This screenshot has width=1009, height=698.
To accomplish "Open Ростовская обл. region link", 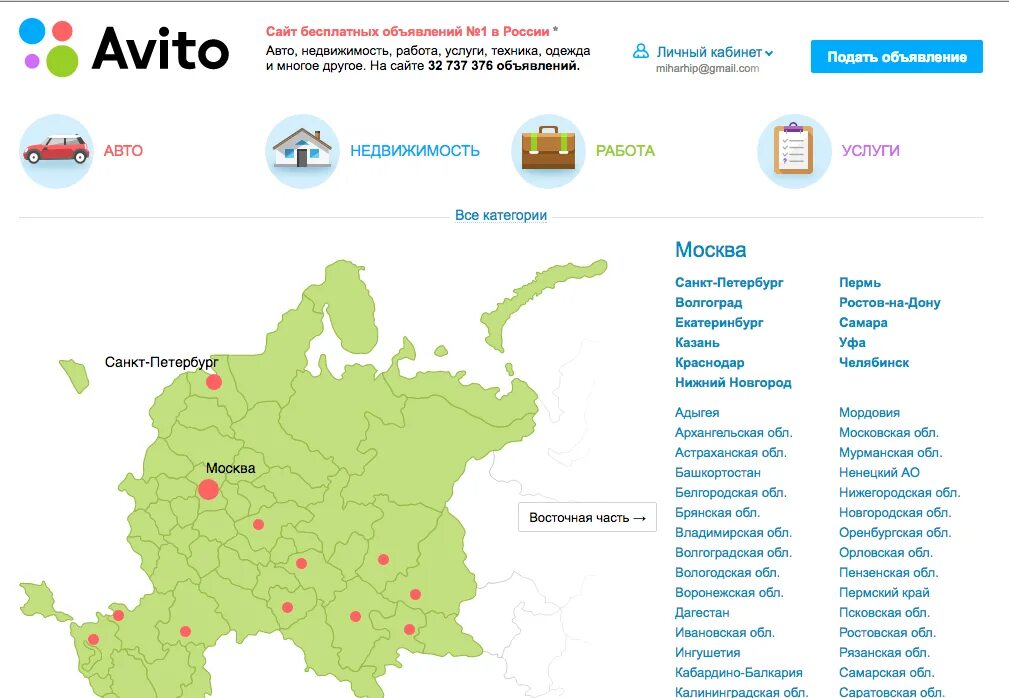I will 887,632.
